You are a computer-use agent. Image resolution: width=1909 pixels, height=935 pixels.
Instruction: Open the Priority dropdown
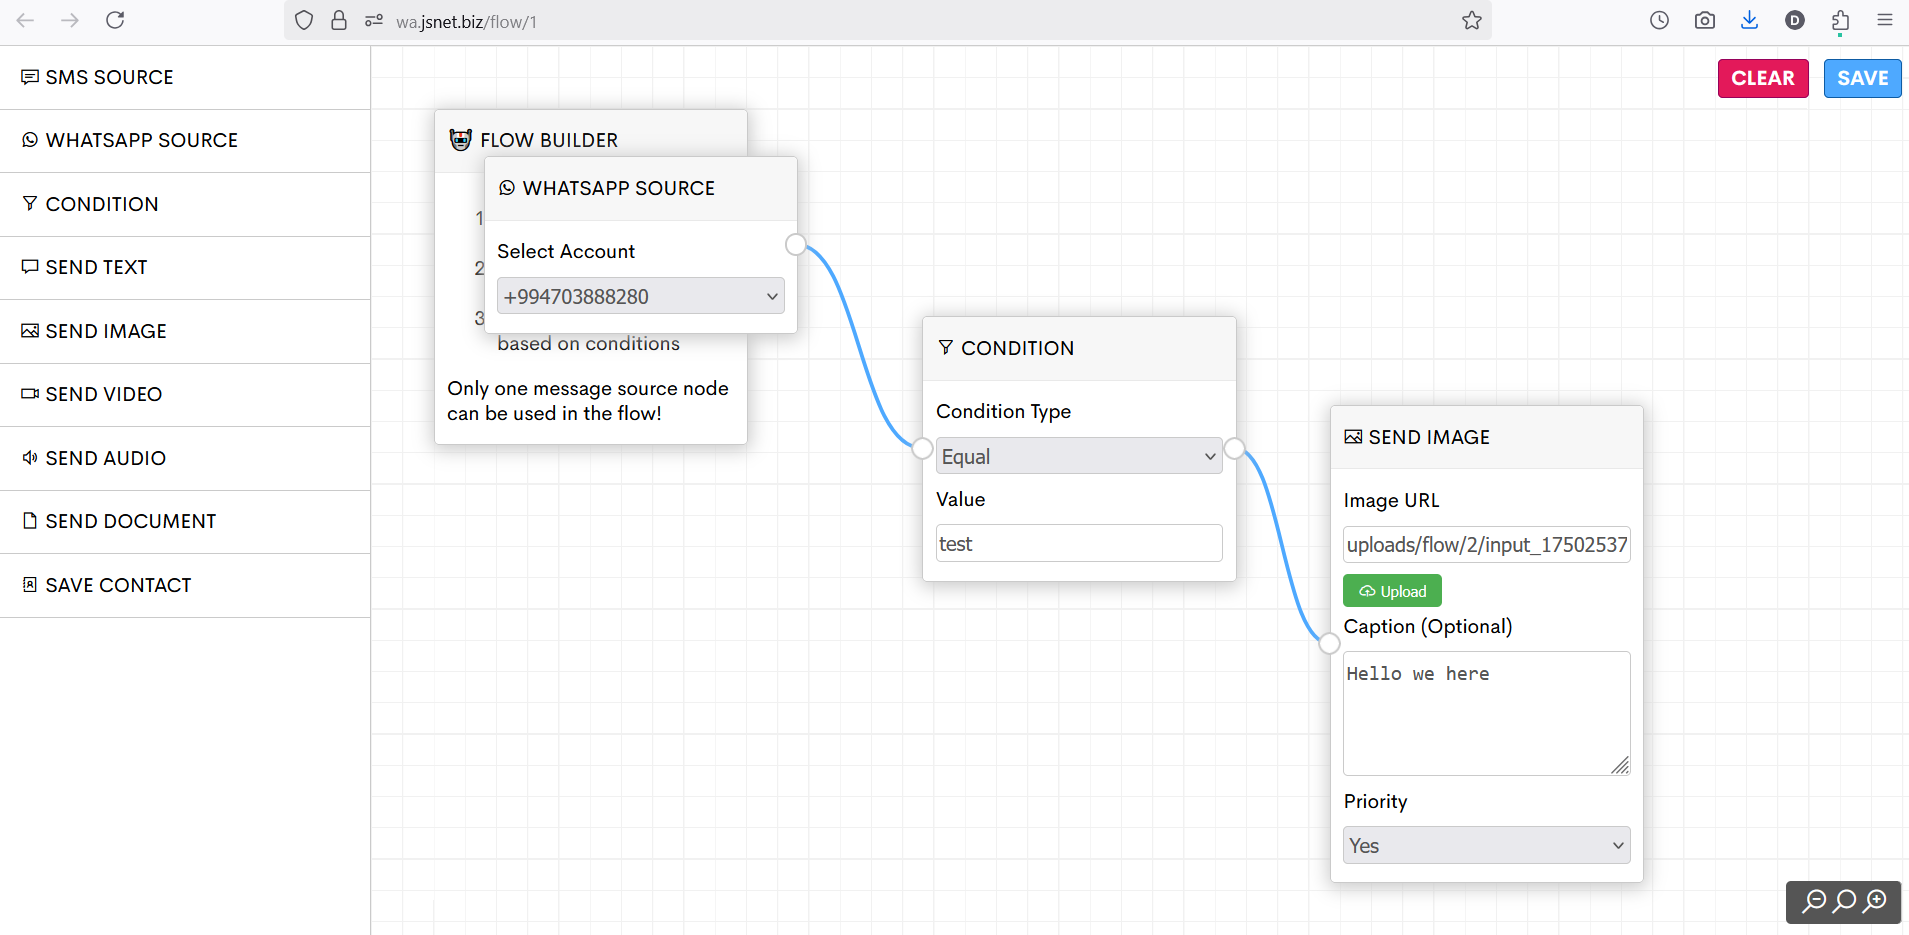1486,845
